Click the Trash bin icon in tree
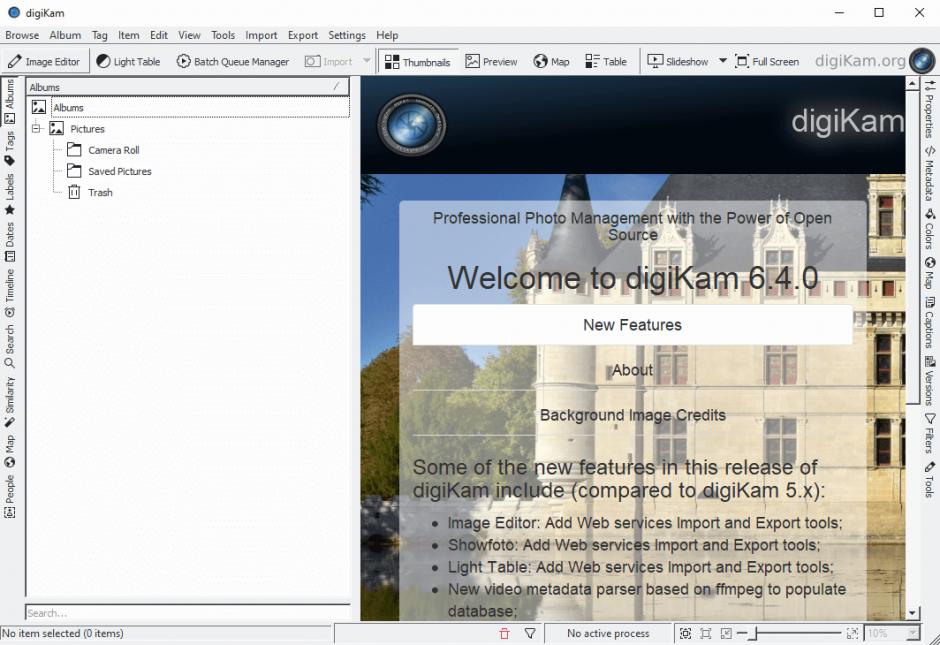 coord(74,192)
